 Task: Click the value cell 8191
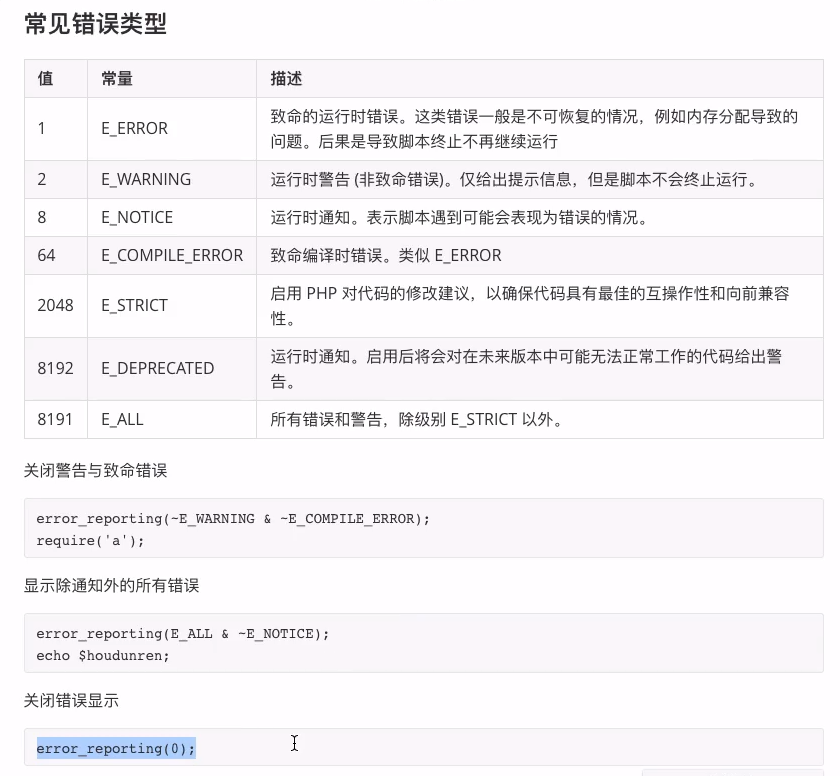(55, 419)
